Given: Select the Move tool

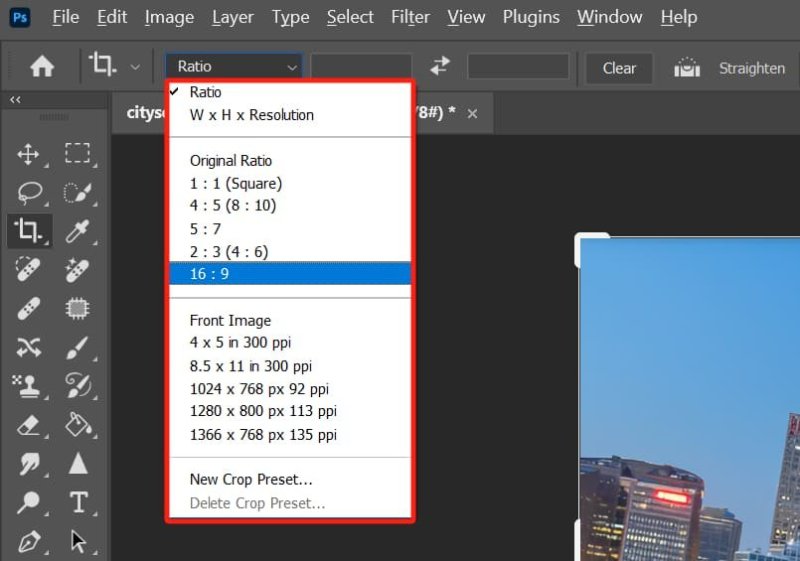Looking at the screenshot, I should [x=28, y=154].
